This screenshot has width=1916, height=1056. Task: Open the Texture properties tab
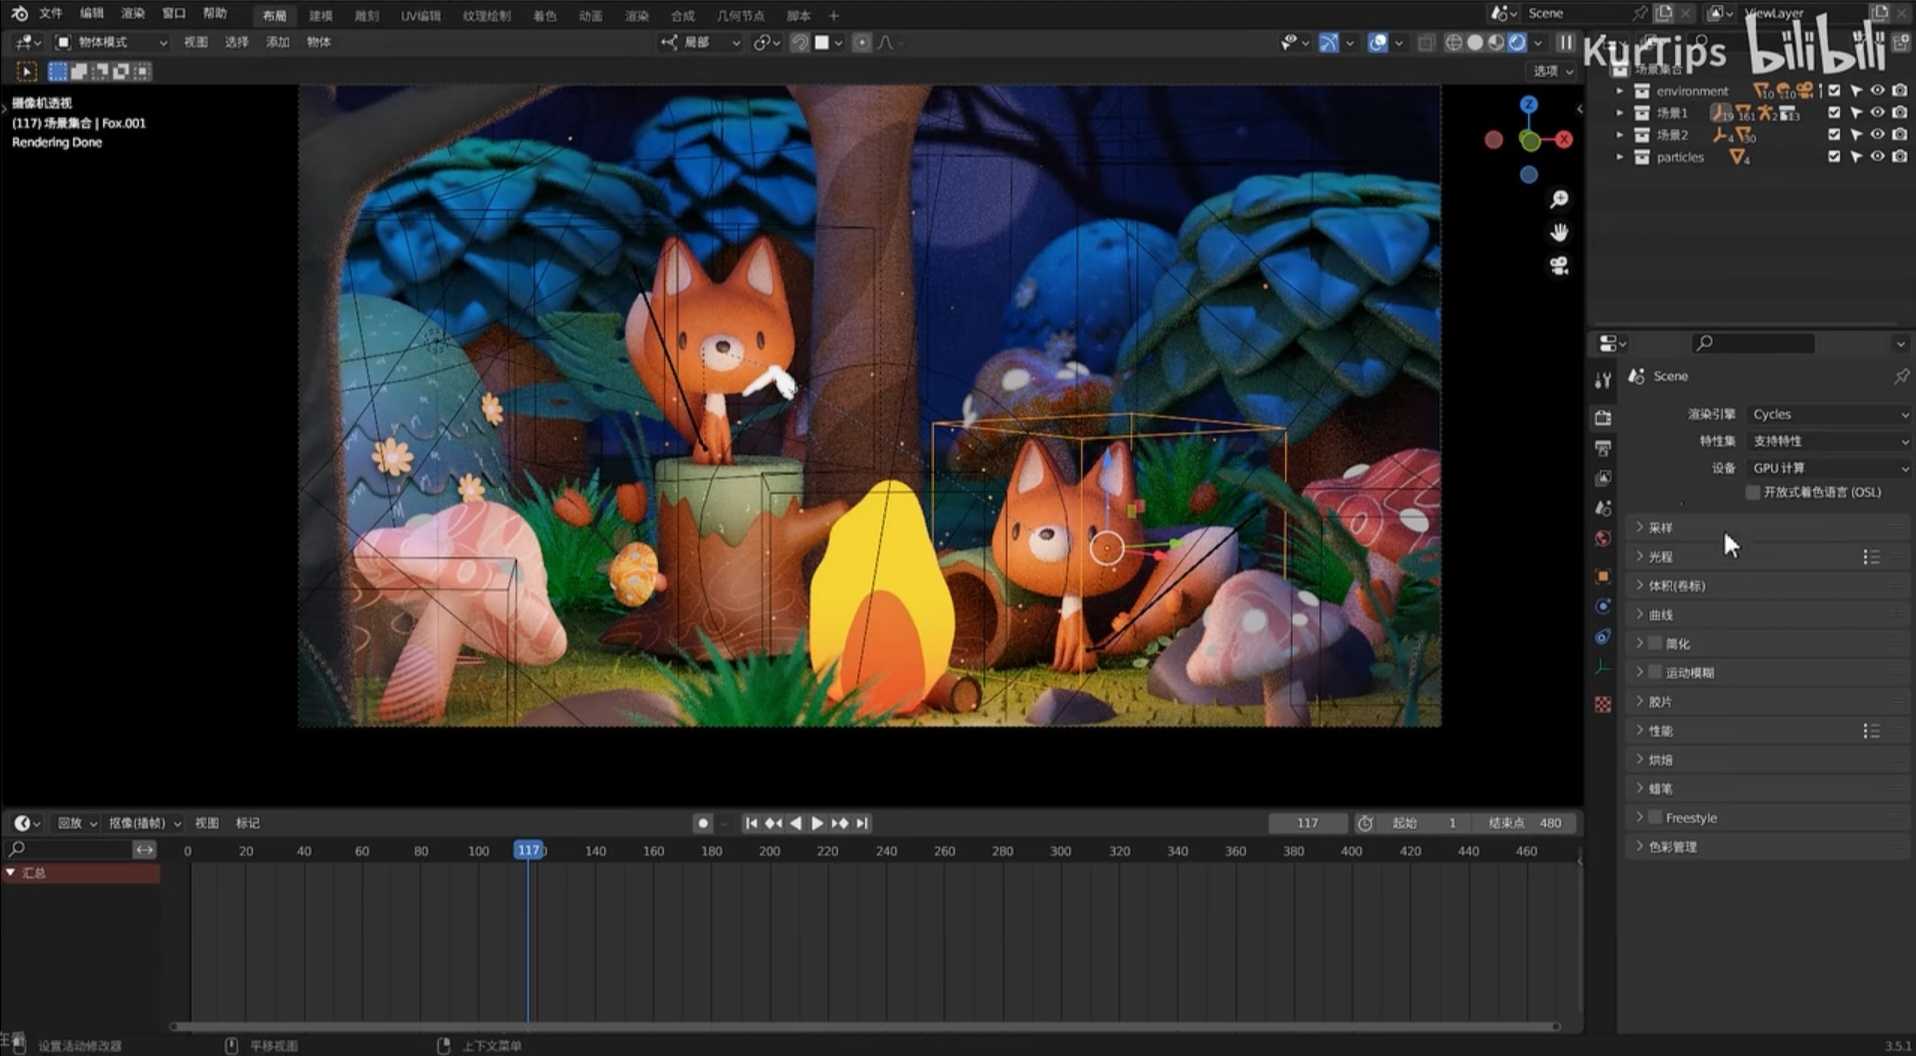tap(1603, 704)
